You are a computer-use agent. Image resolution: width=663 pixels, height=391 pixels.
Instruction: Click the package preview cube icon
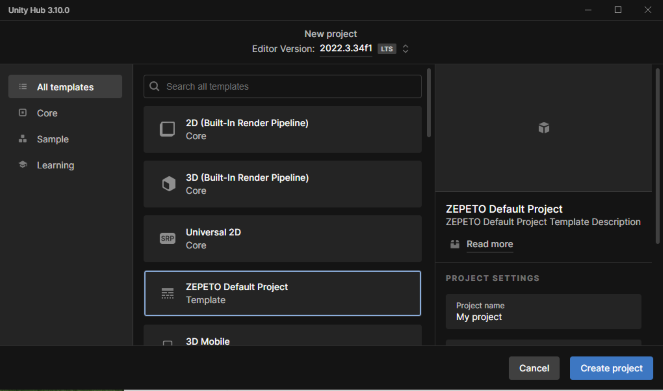[544, 128]
